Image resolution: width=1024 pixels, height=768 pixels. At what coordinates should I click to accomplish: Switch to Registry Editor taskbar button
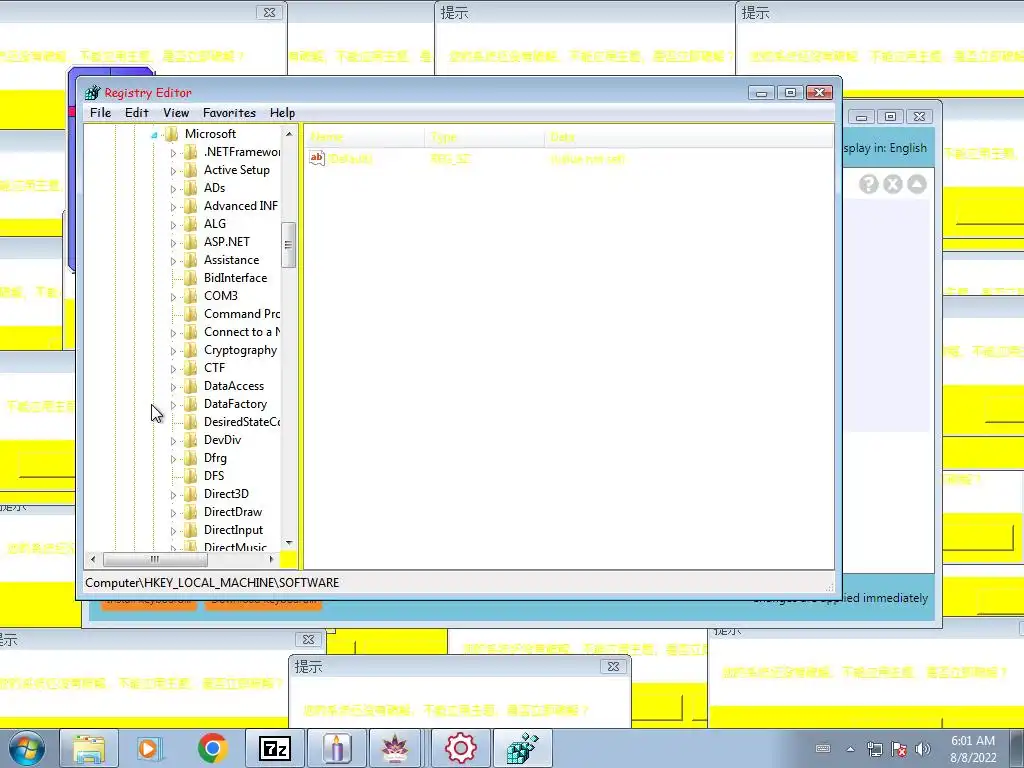point(522,748)
